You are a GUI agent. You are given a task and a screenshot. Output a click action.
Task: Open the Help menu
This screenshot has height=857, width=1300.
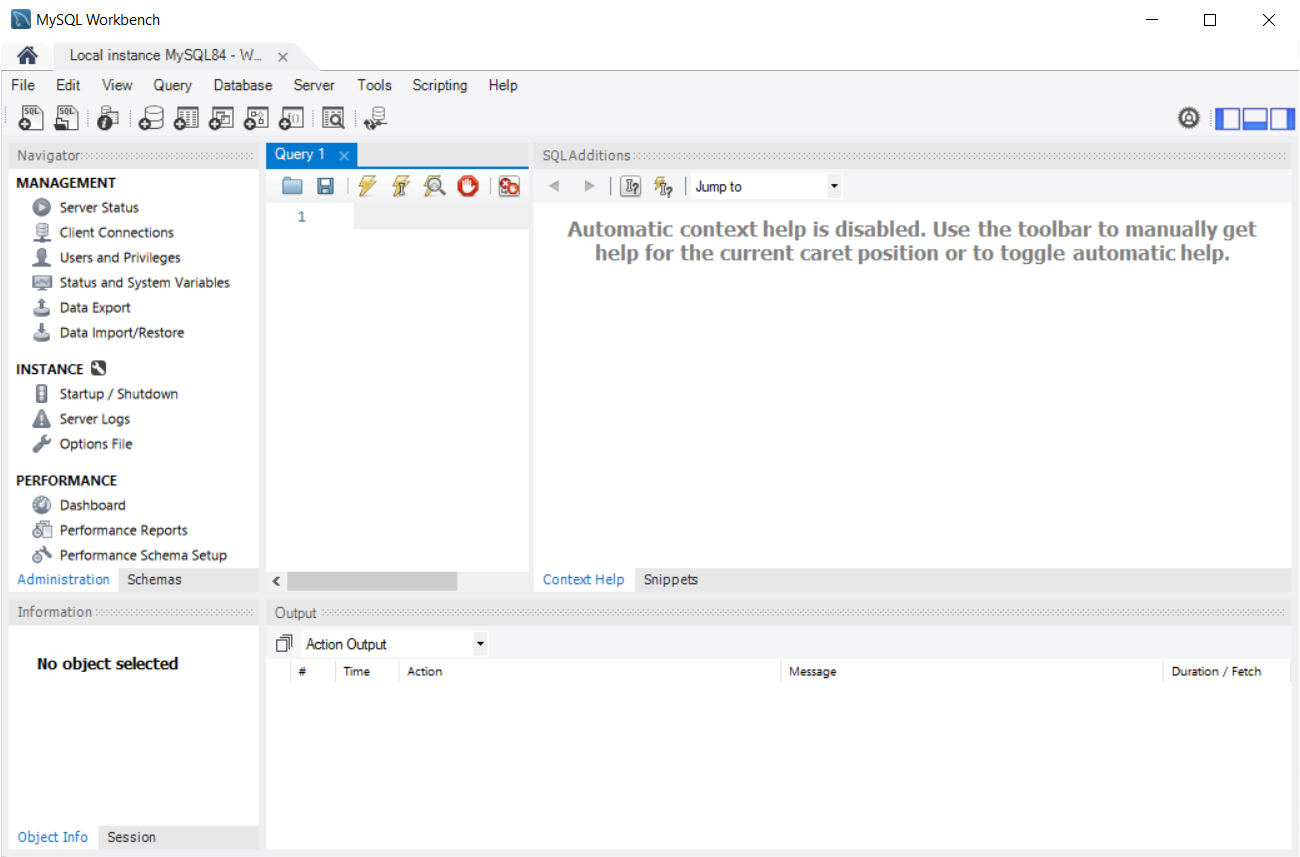(x=503, y=85)
